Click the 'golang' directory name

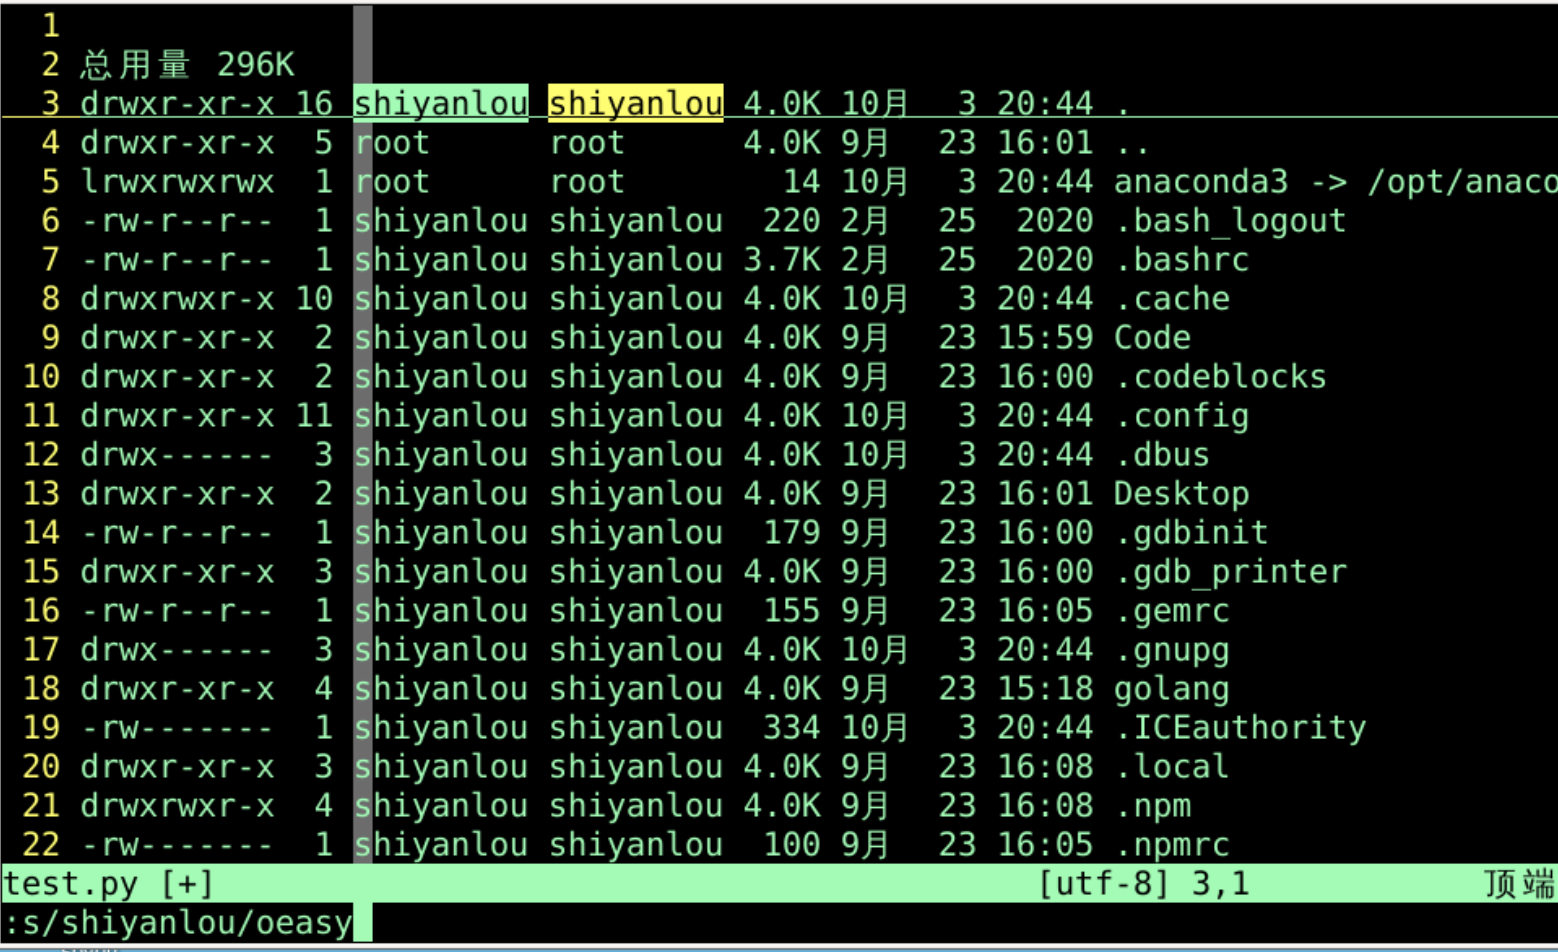coord(1172,689)
